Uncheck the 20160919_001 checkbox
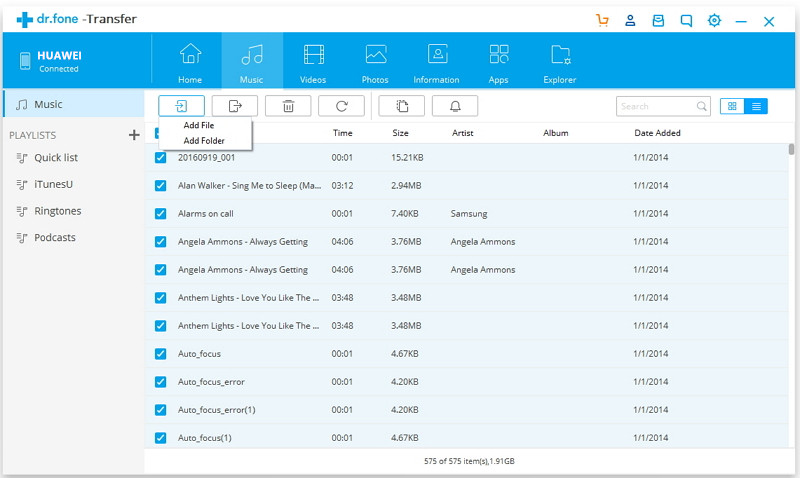Screen dimensions: 800x478 (x=160, y=157)
